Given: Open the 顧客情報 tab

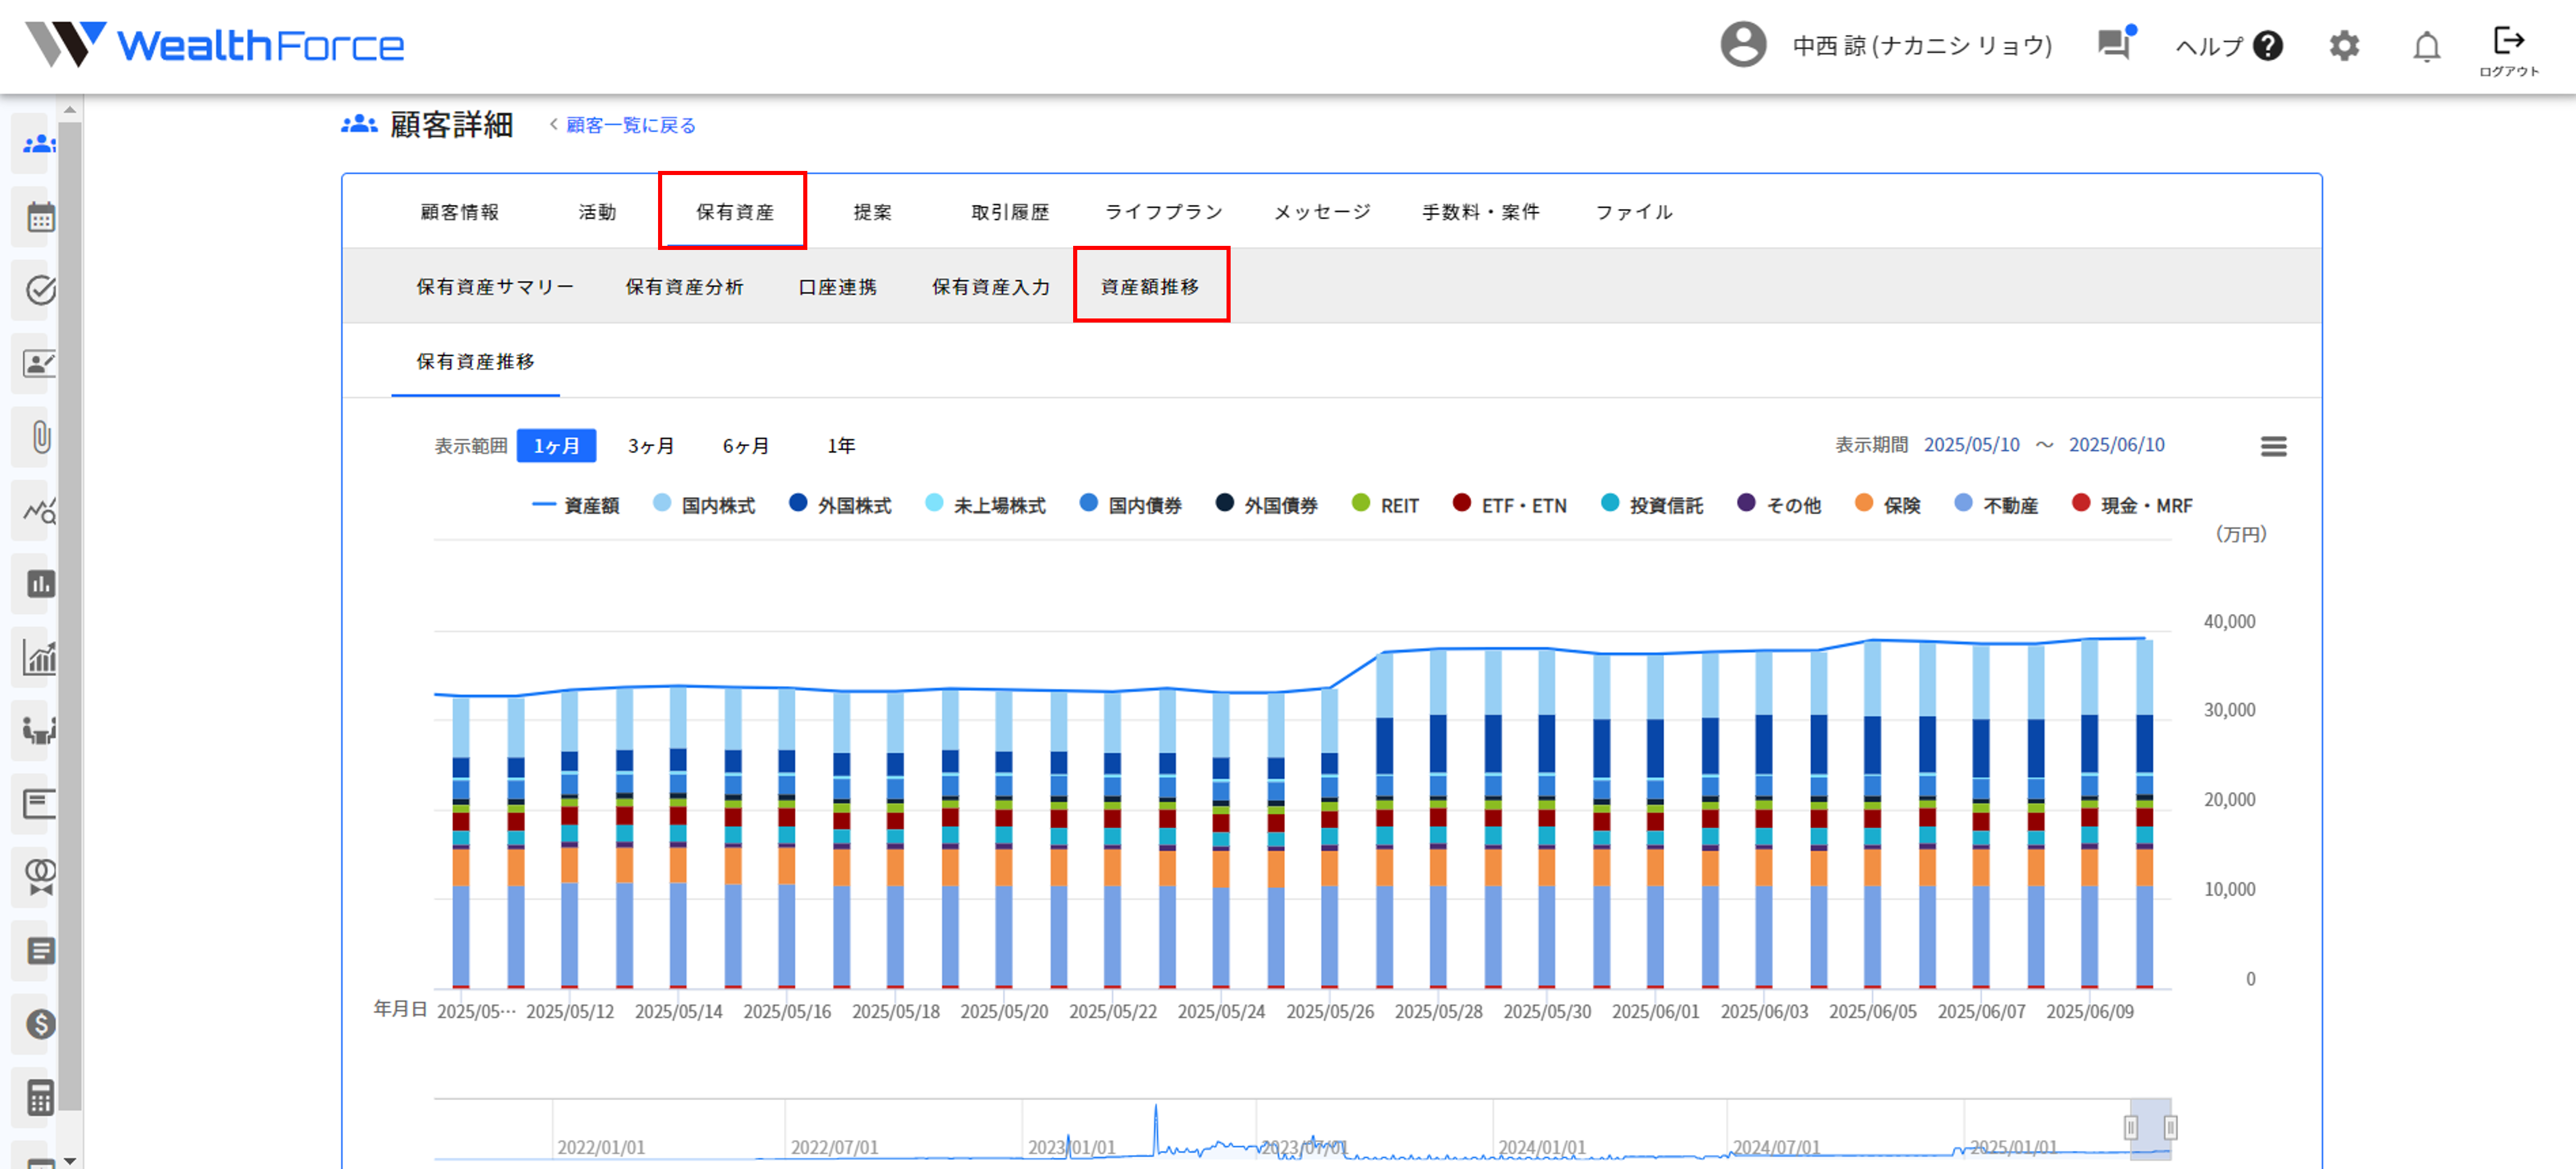Looking at the screenshot, I should pyautogui.click(x=460, y=211).
